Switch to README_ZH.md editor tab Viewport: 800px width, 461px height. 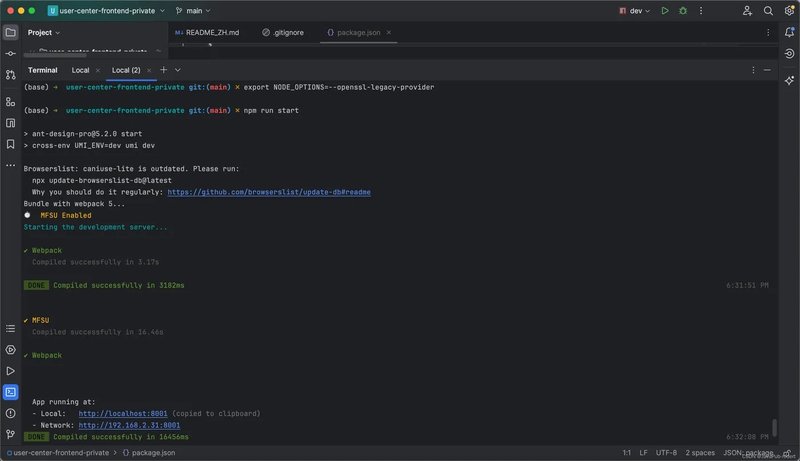[207, 32]
